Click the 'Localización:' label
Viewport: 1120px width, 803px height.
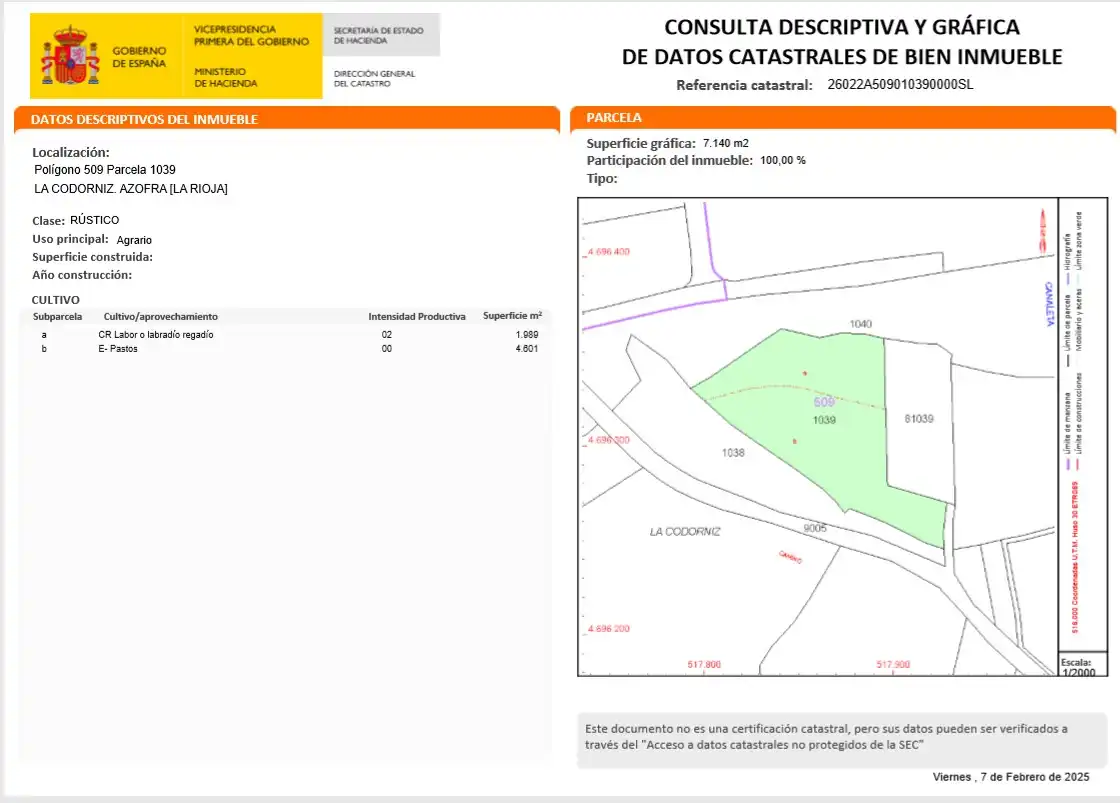[71, 152]
